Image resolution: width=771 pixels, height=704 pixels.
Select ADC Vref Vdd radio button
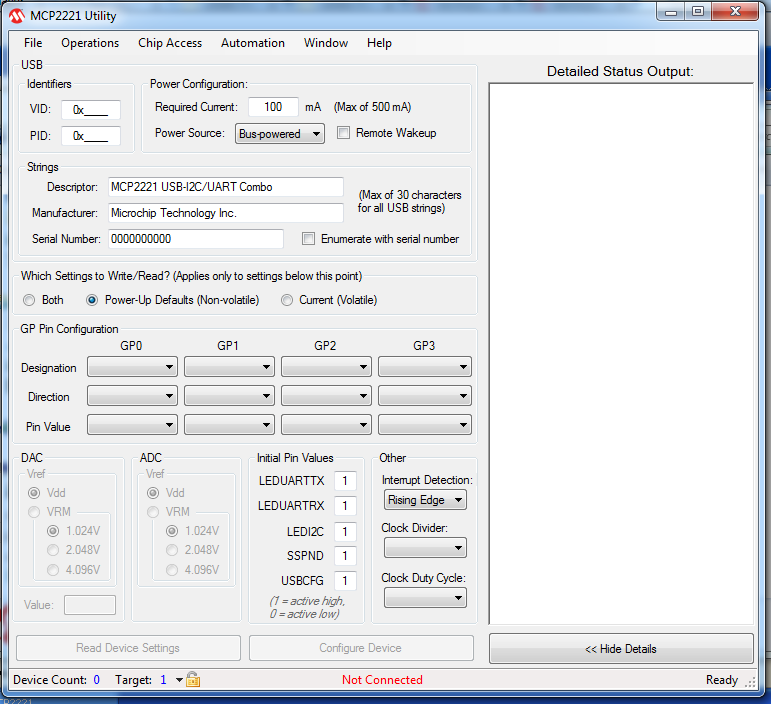(153, 493)
